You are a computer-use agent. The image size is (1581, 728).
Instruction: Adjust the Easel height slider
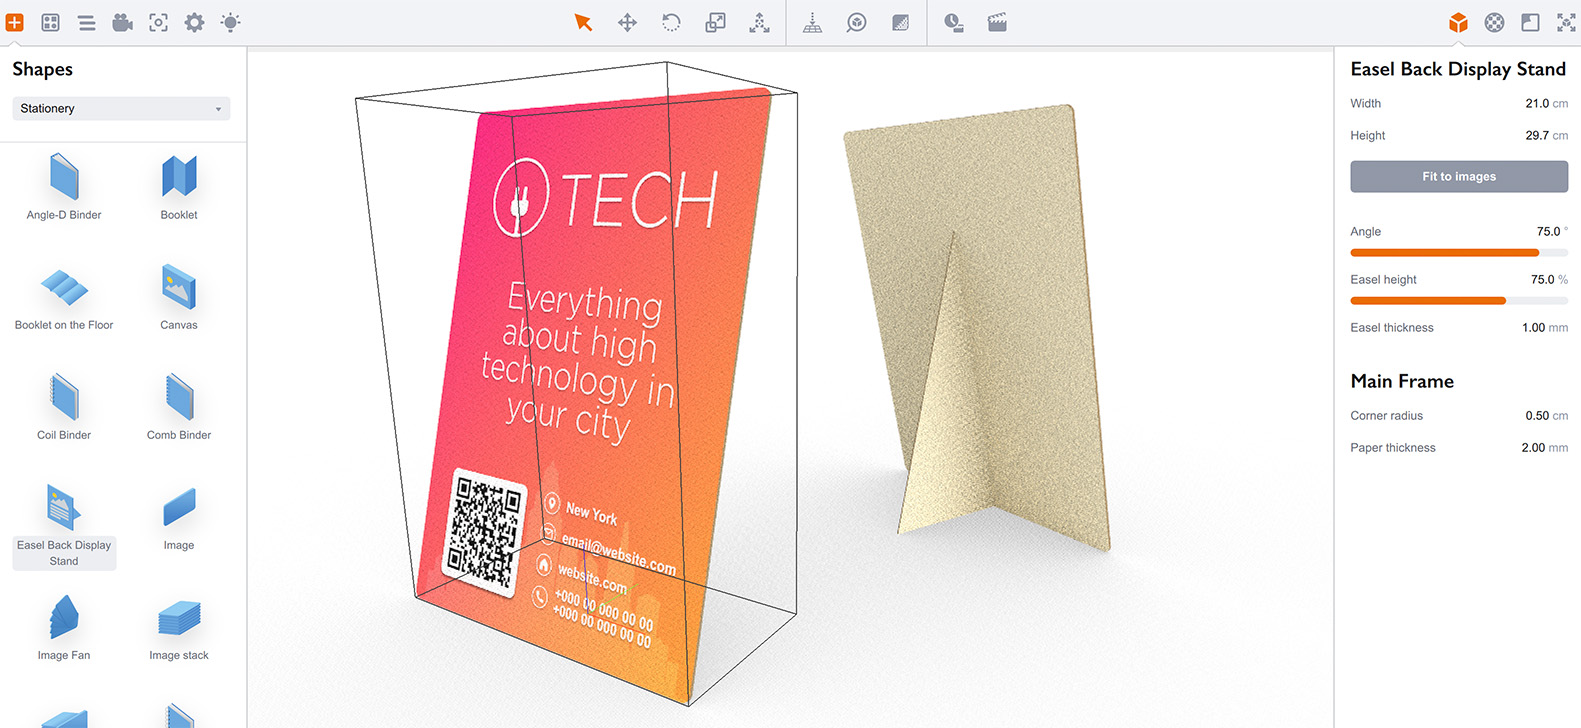click(1459, 301)
